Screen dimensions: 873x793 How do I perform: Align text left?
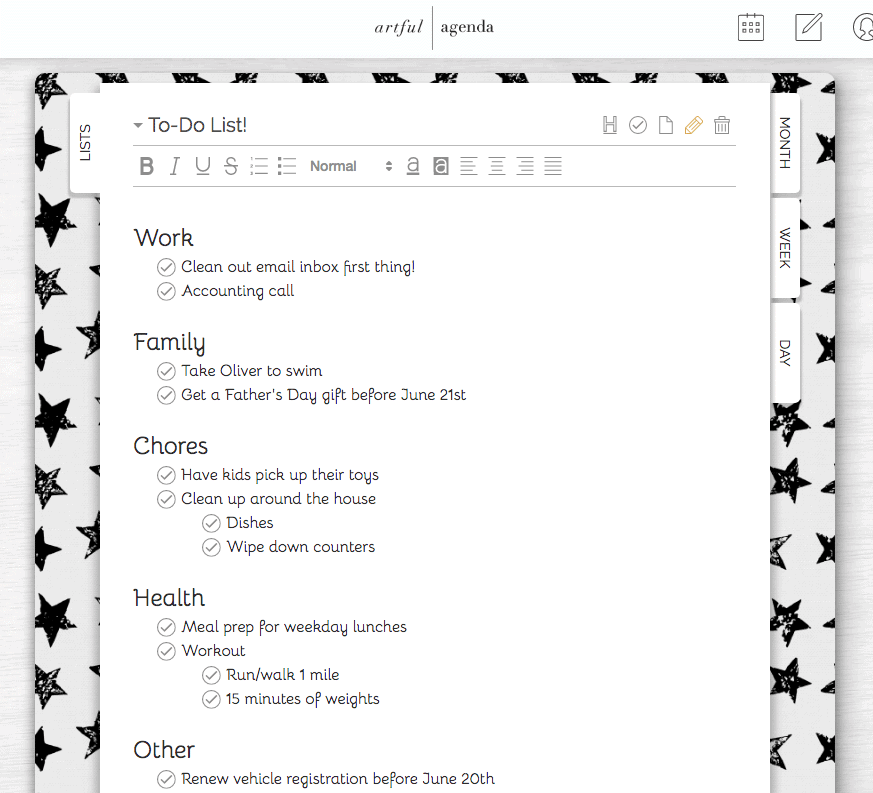click(469, 166)
